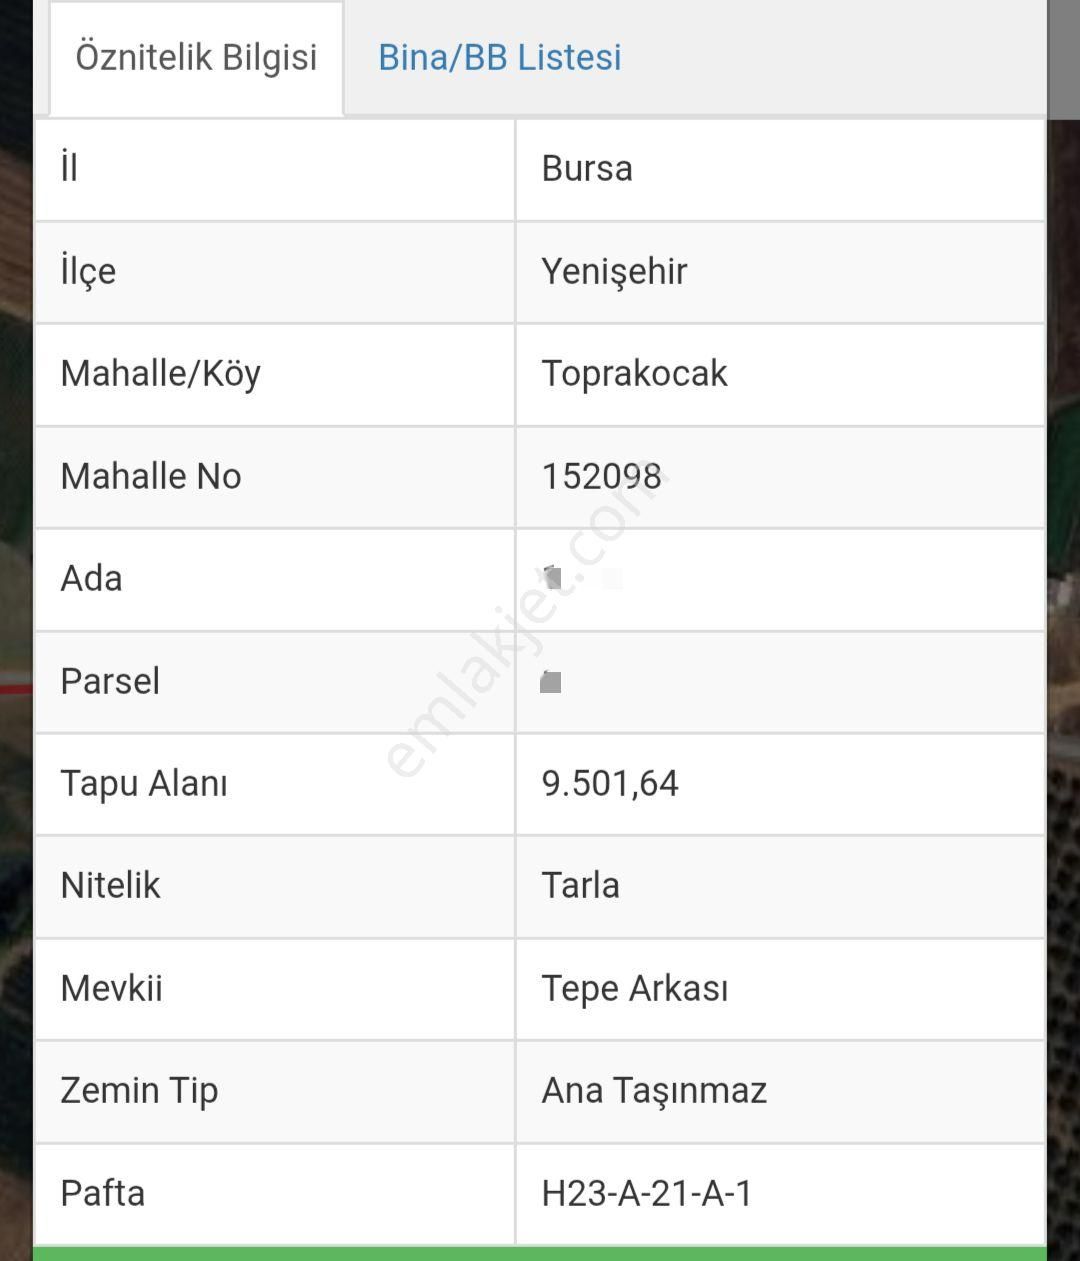This screenshot has height=1261, width=1080.
Task: Click the green bar below the table
Action: (x=540, y=1254)
